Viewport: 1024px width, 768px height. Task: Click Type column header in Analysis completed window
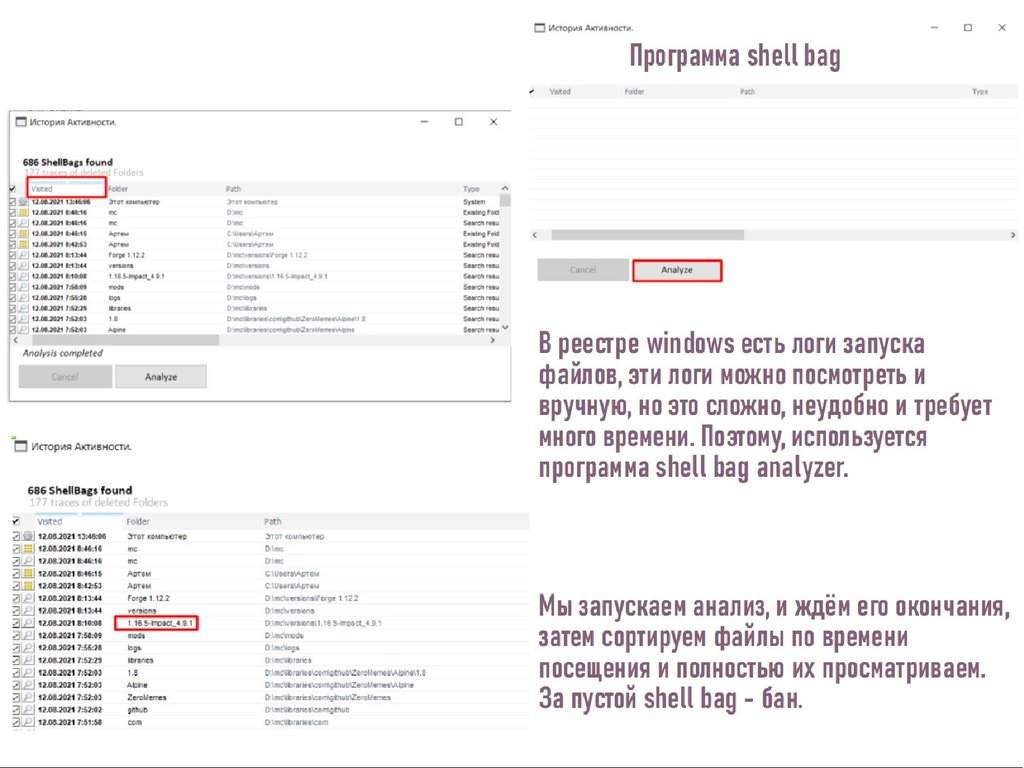472,189
